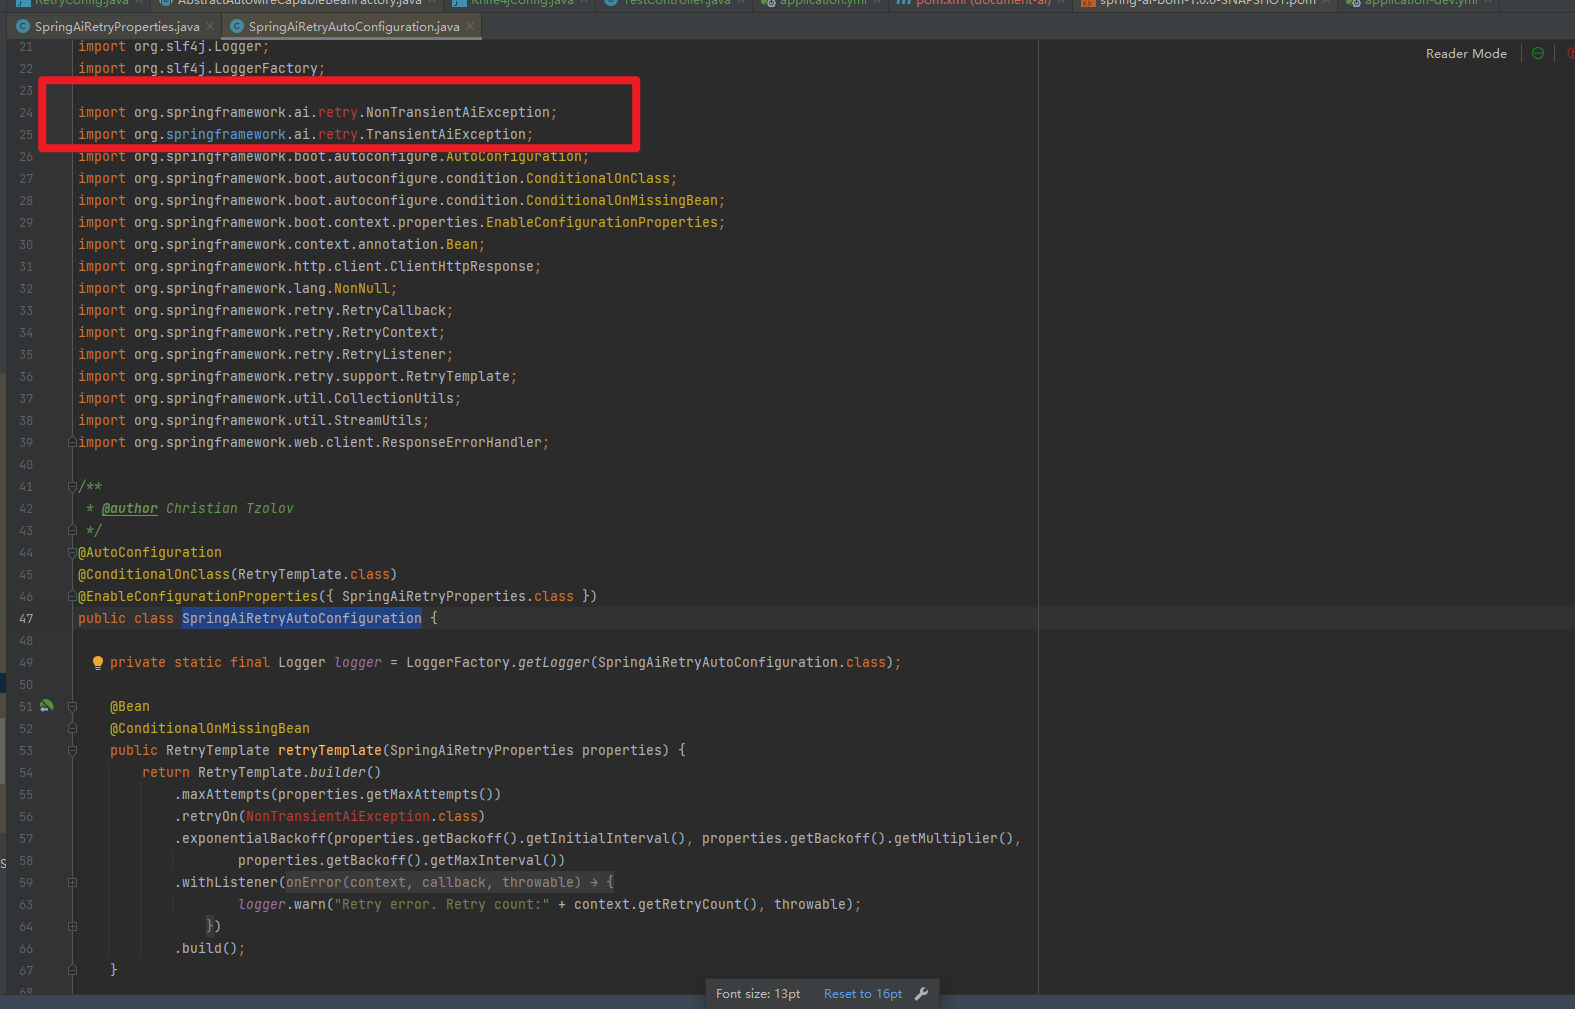Click the Font size: 13pt label
1575x1009 pixels.
(x=758, y=994)
